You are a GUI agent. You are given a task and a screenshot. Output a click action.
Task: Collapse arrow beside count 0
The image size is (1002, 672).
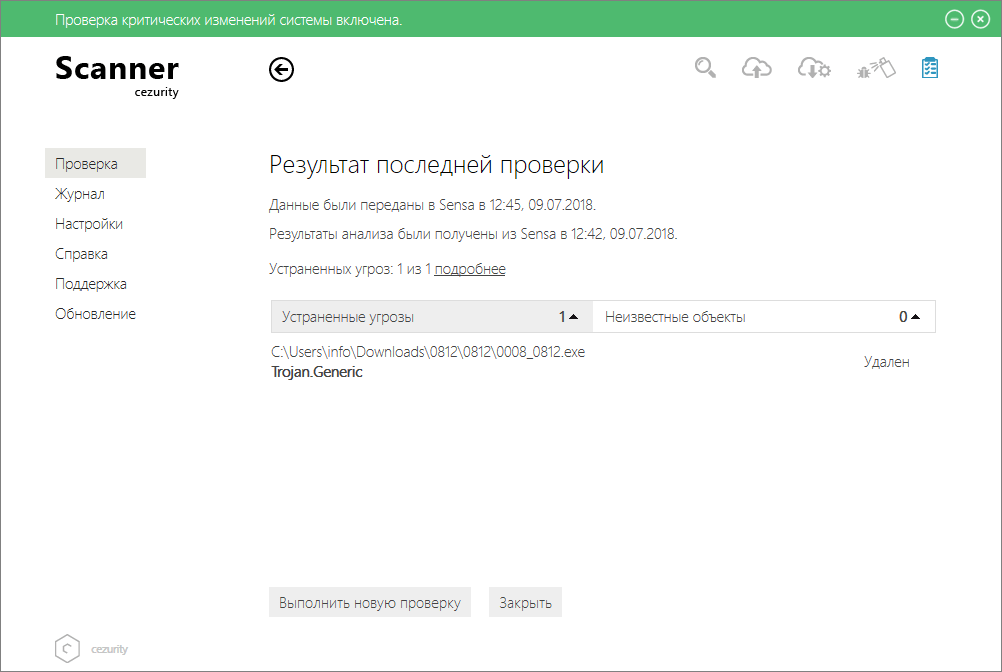pyautogui.click(x=915, y=317)
